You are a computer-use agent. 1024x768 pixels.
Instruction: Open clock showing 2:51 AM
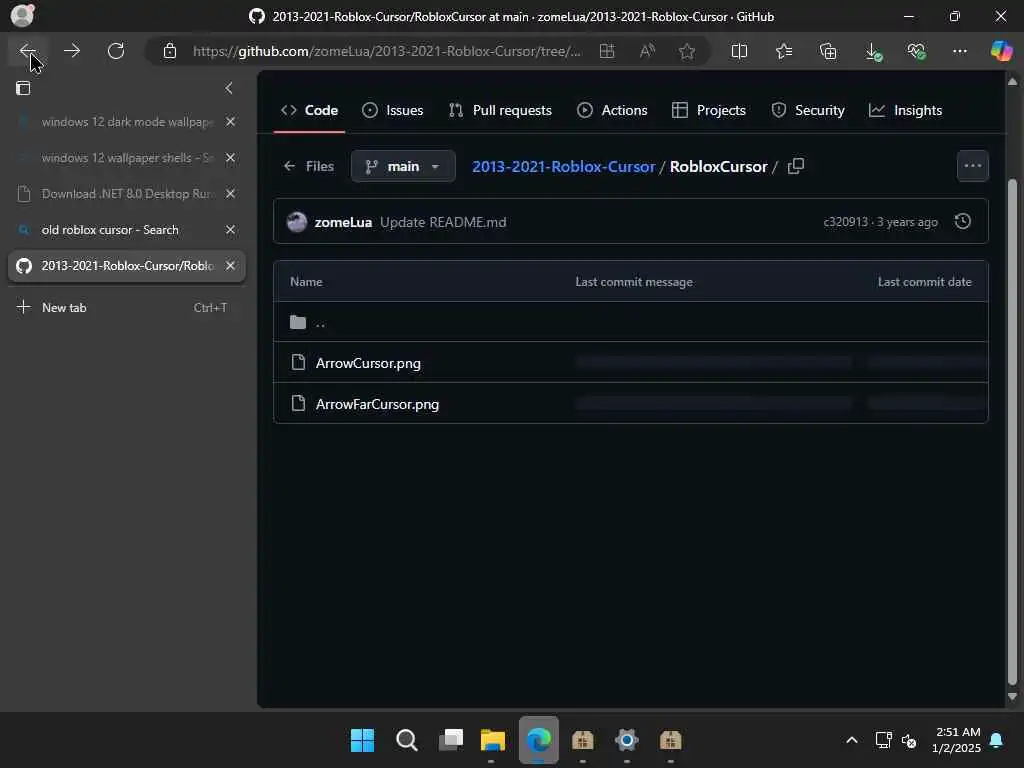957,740
